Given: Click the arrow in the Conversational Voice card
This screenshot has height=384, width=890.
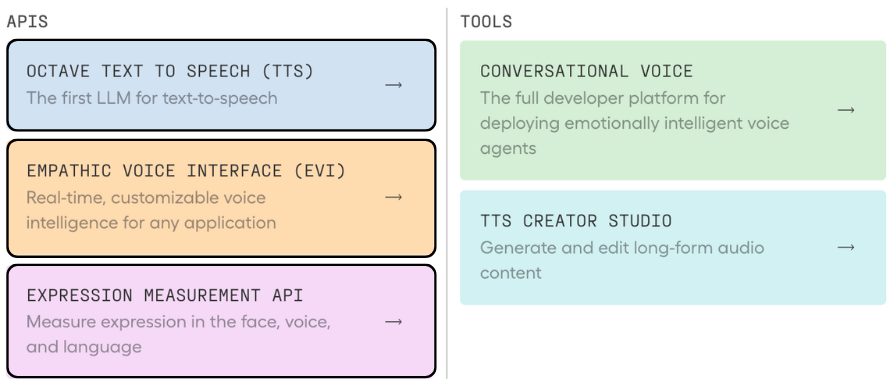Looking at the screenshot, I should [x=846, y=110].
